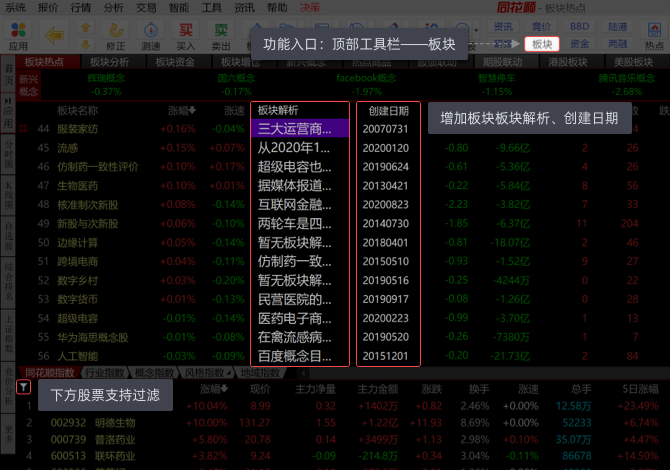Click the up arrow toolbar icon
The height and width of the screenshot is (470, 670).
(x=85, y=27)
